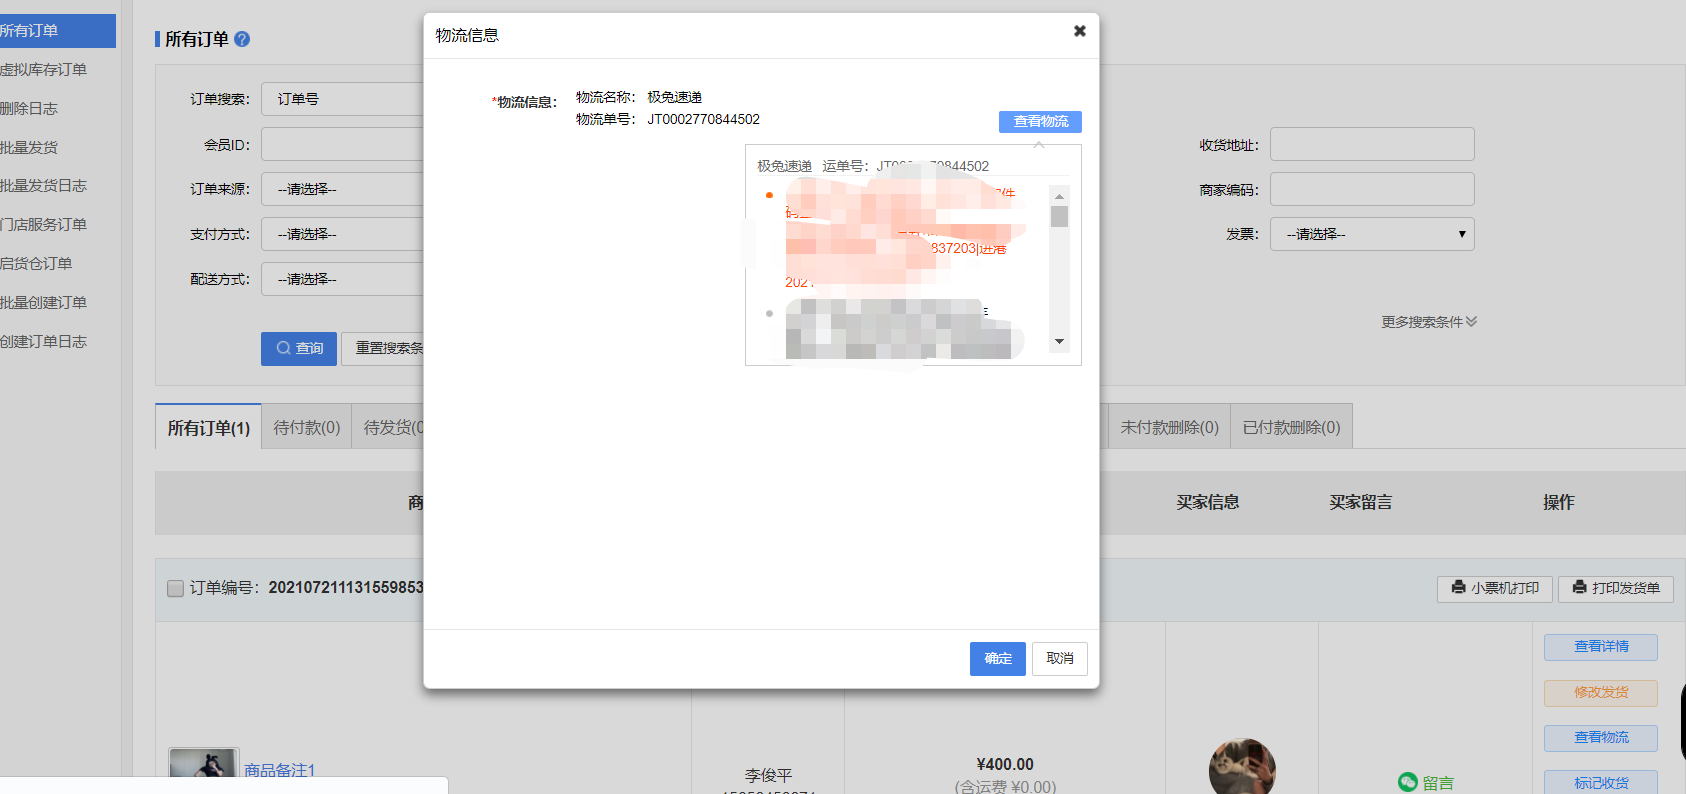The width and height of the screenshot is (1686, 794).
Task: Click the 查询 search button with magnifier icon
Action: [x=299, y=348]
